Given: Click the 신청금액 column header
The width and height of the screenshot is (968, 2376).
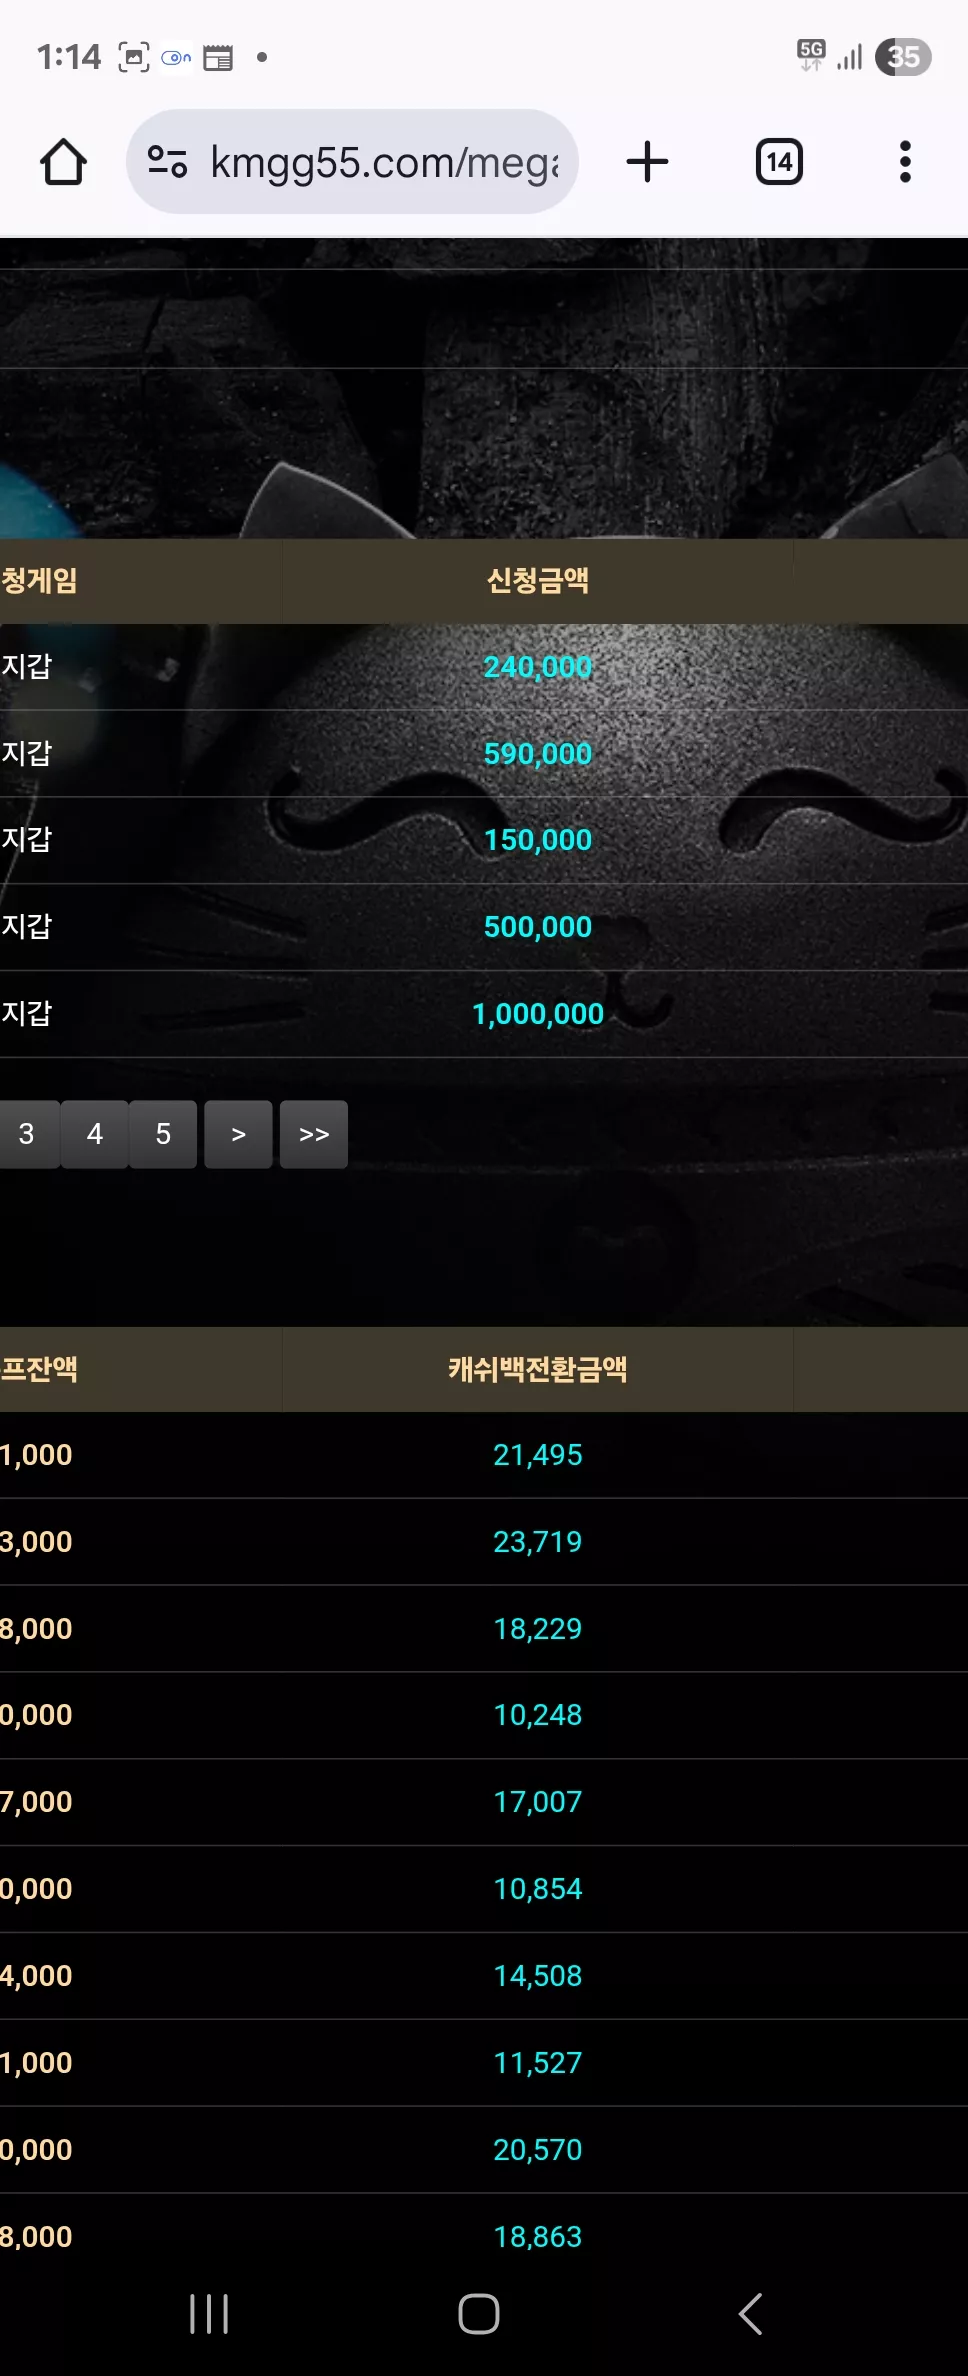Looking at the screenshot, I should coord(538,581).
